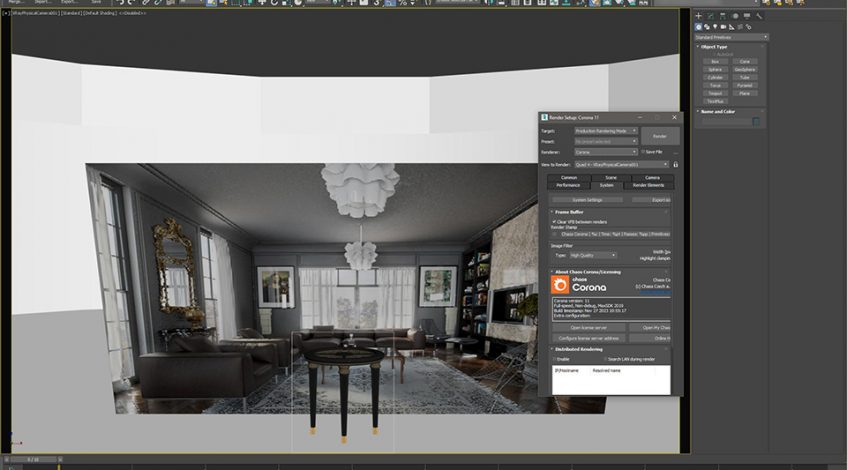Enable the Distributed Rendering checkbox
This screenshot has height=470, width=847.
pyautogui.click(x=554, y=358)
